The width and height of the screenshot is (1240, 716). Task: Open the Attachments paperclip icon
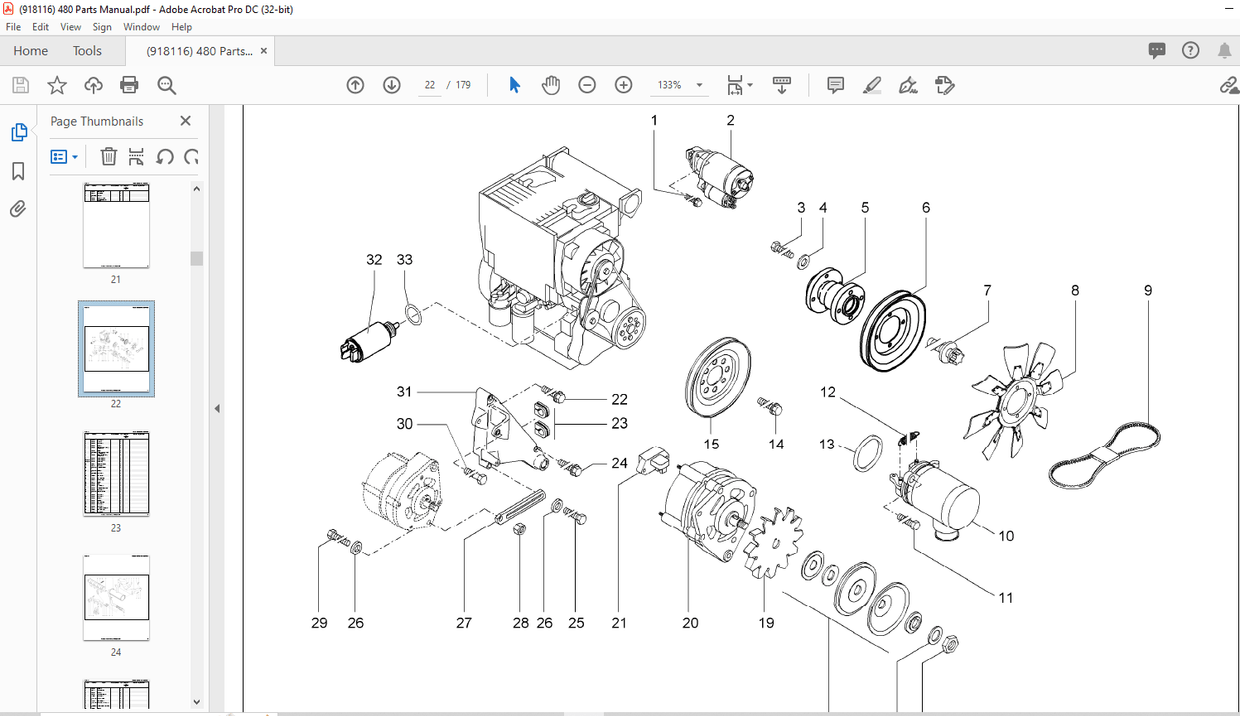(18, 208)
